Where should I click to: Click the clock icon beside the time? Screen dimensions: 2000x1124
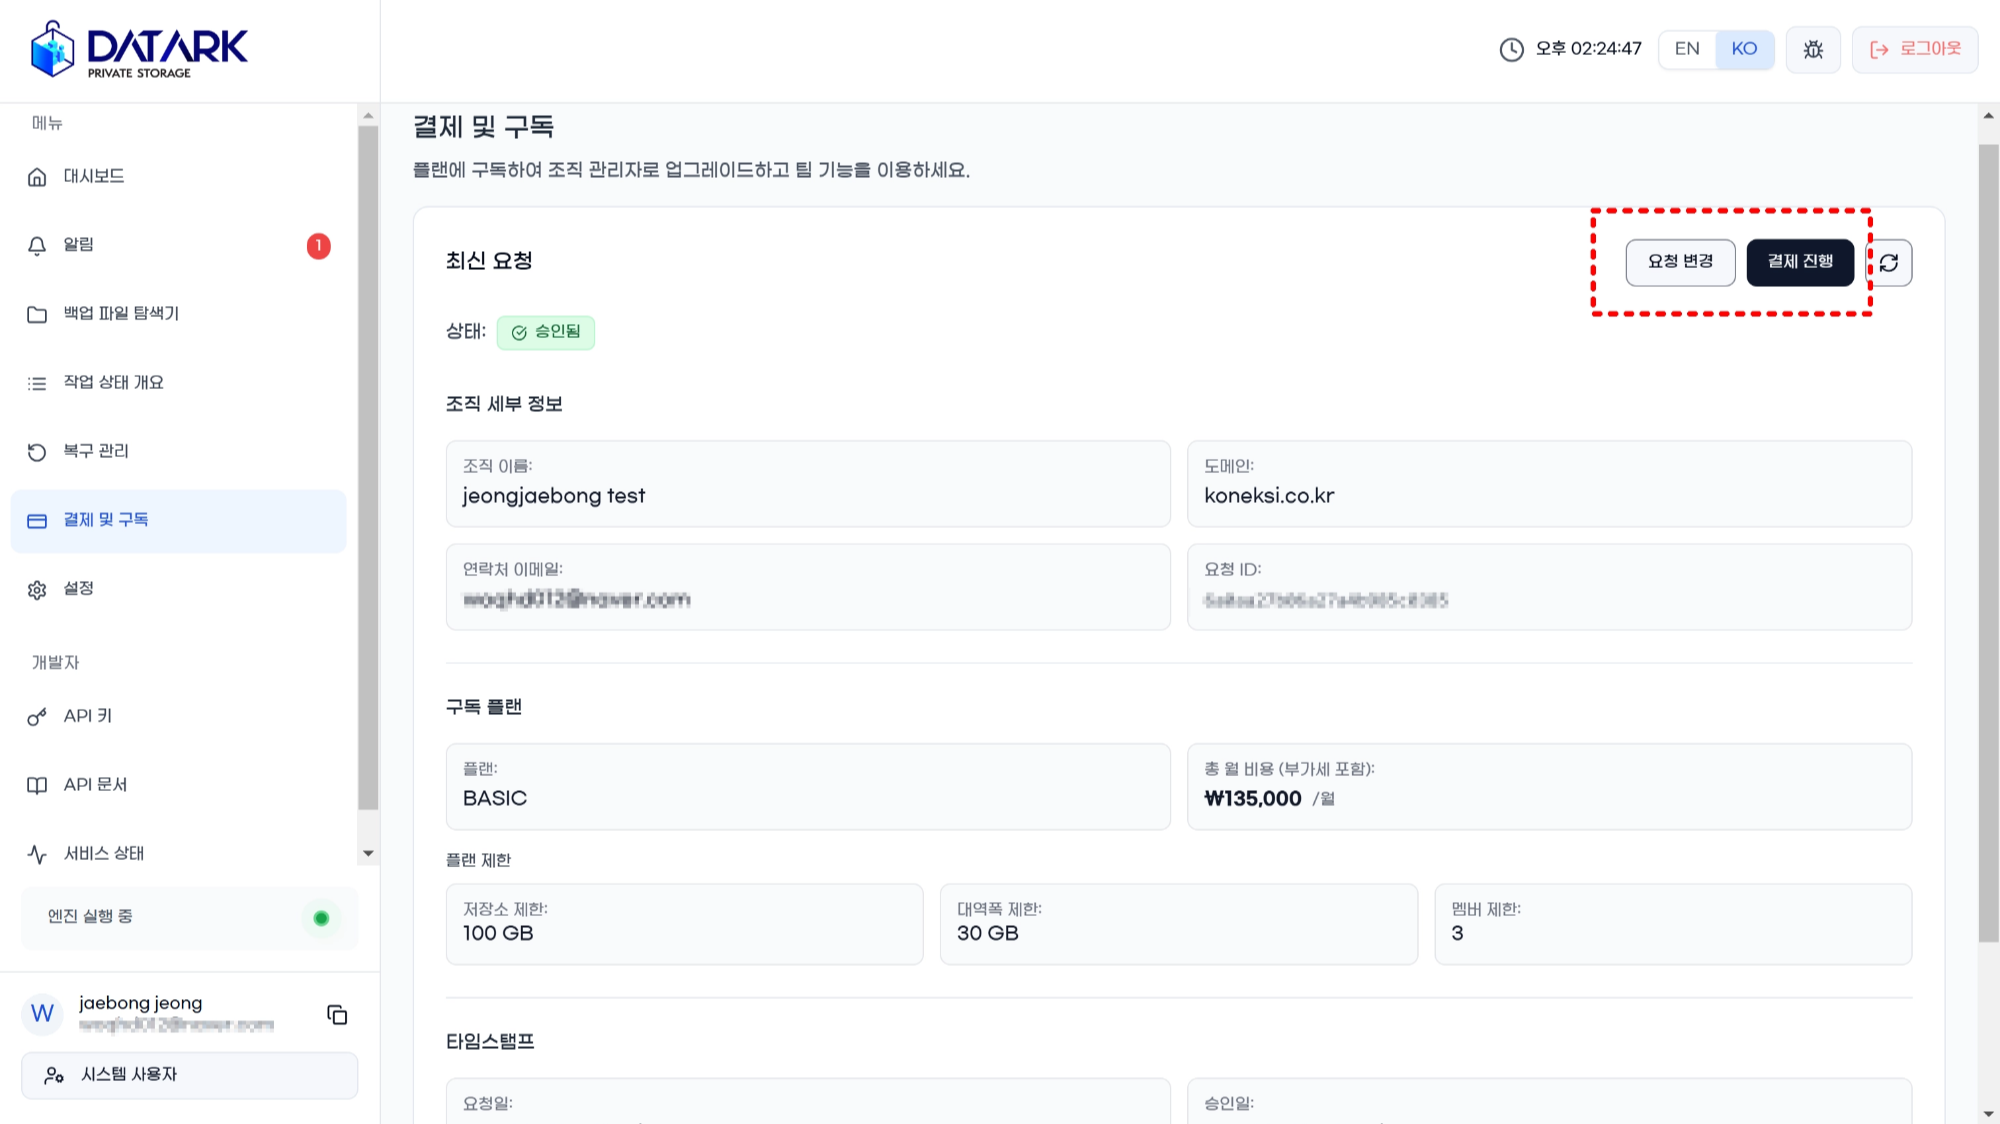[1511, 49]
